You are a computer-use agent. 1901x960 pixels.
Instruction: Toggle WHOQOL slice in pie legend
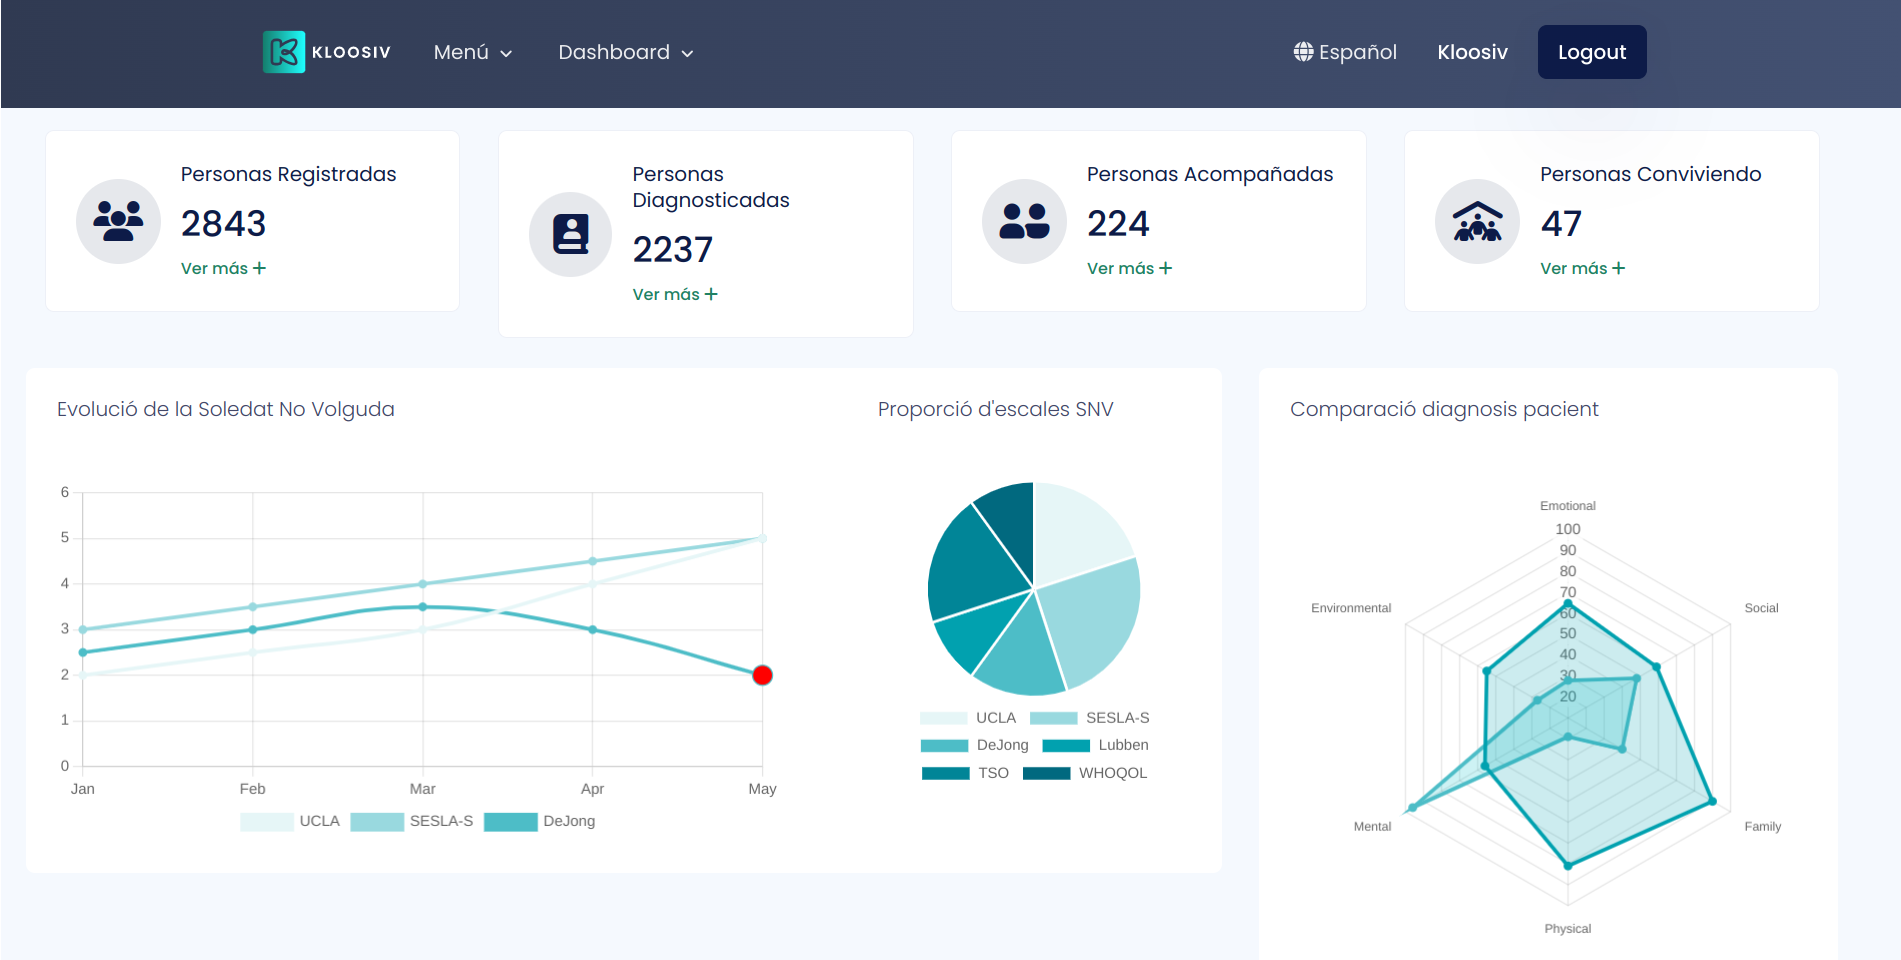1085,773
